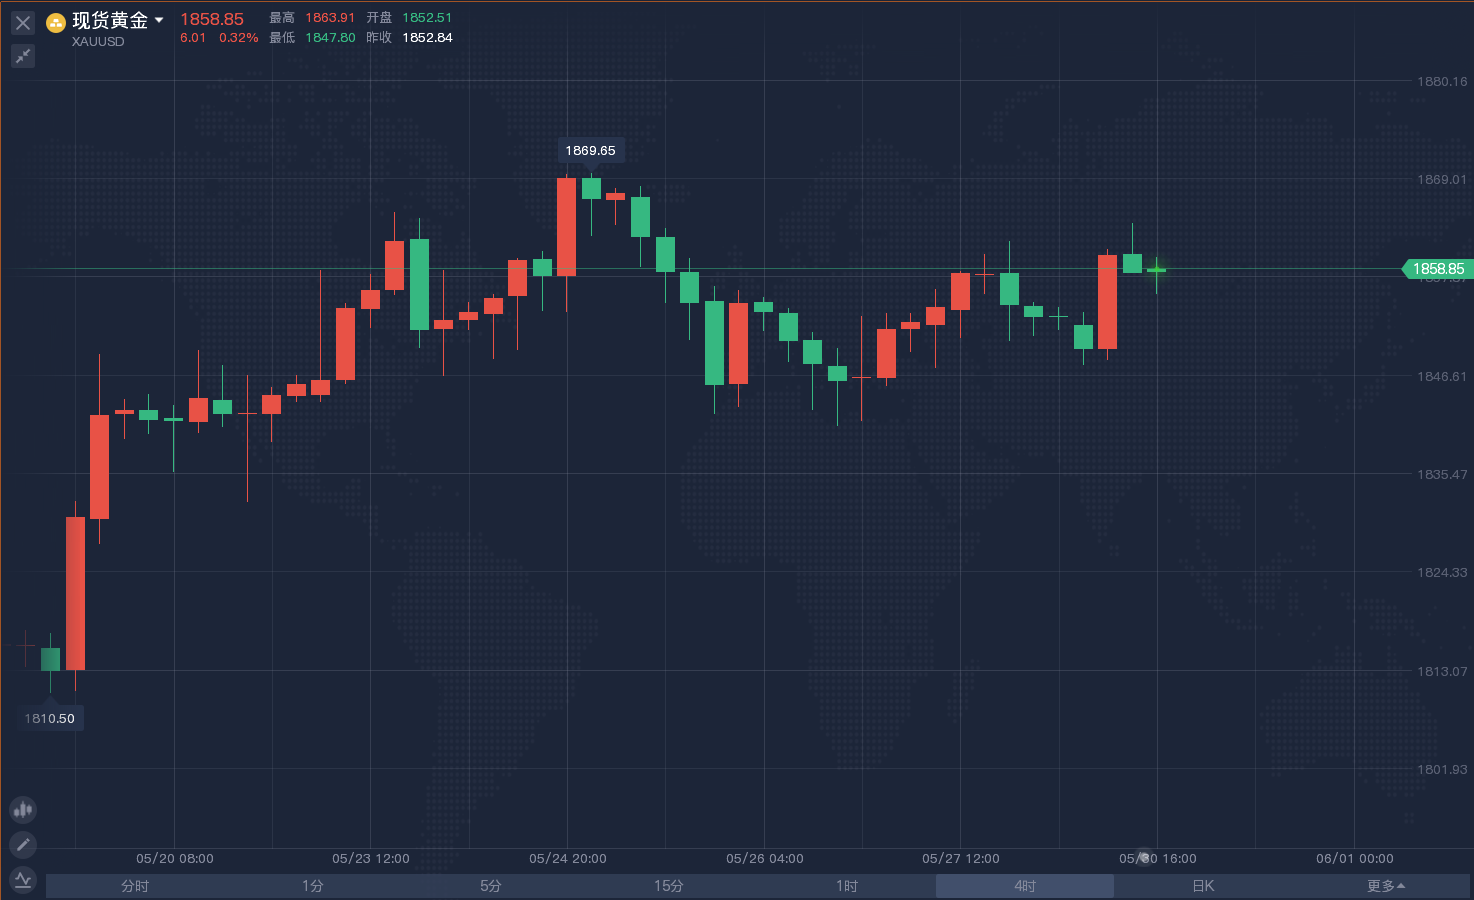1474x900 pixels.
Task: Switch to the 1时 timeframe tab
Action: pyautogui.click(x=847, y=886)
